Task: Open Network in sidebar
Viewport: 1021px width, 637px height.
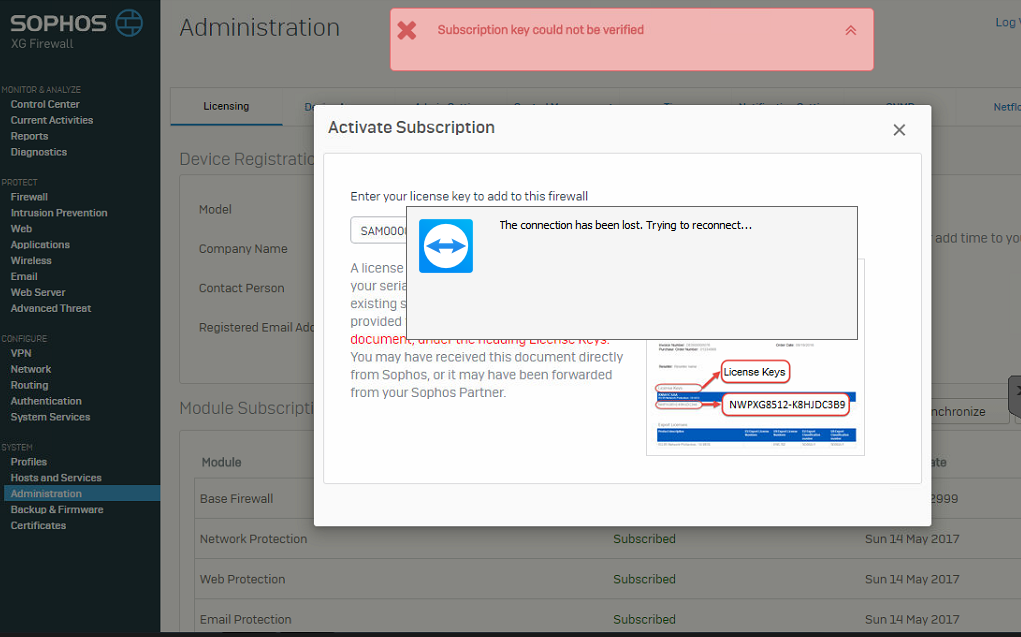Action: (31, 369)
